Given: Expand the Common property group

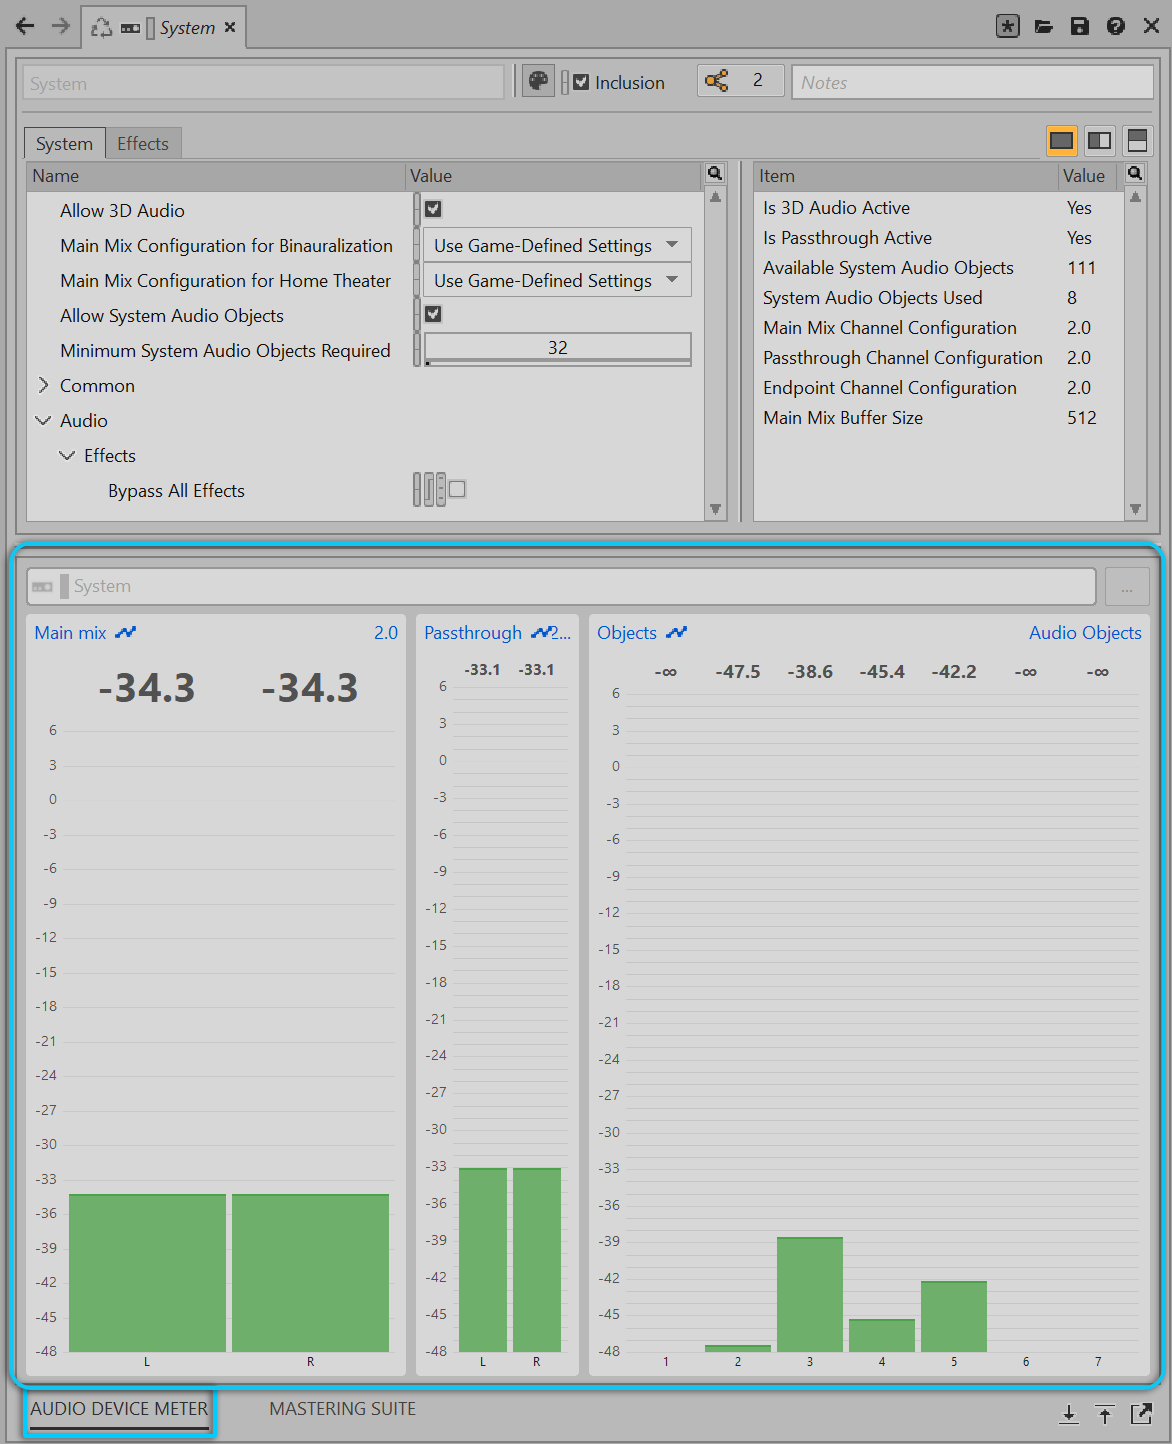Looking at the screenshot, I should pyautogui.click(x=43, y=385).
